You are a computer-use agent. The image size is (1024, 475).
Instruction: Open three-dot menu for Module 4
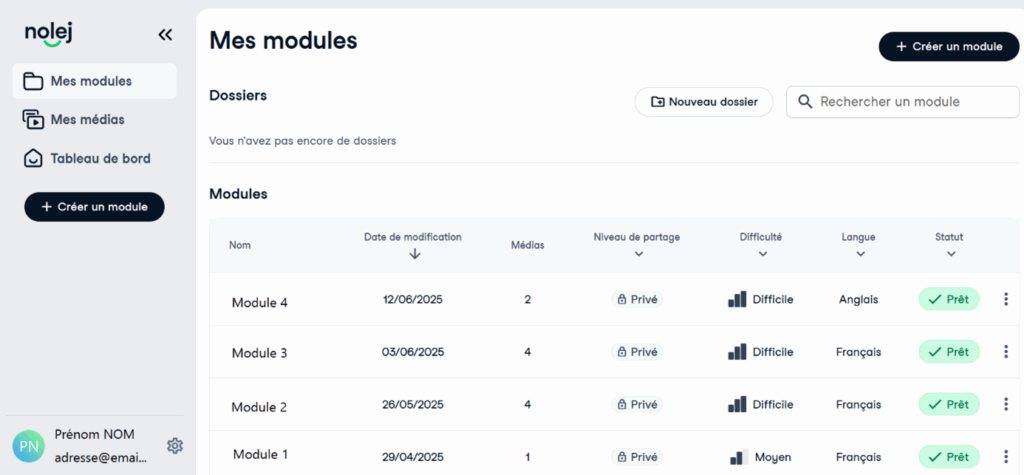pos(1005,299)
